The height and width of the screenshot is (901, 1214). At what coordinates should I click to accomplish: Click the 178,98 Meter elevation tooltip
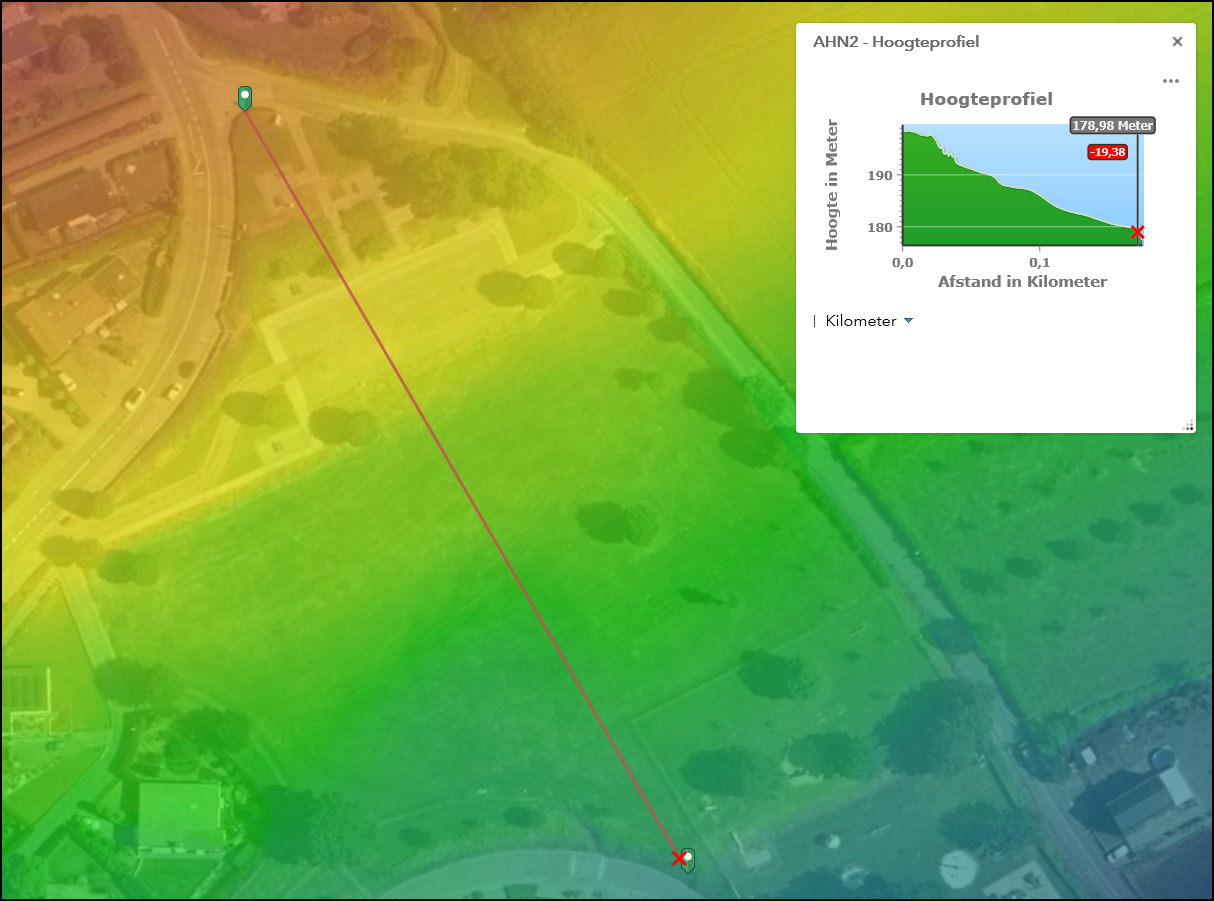[1112, 125]
